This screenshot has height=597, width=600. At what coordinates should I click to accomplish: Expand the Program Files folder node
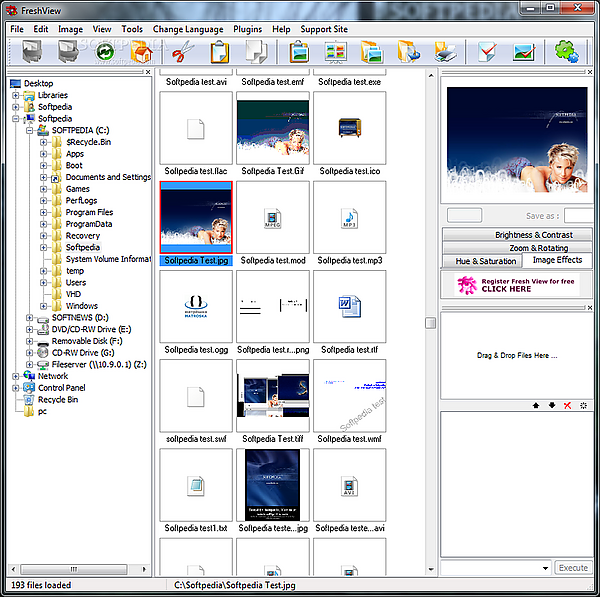(44, 212)
